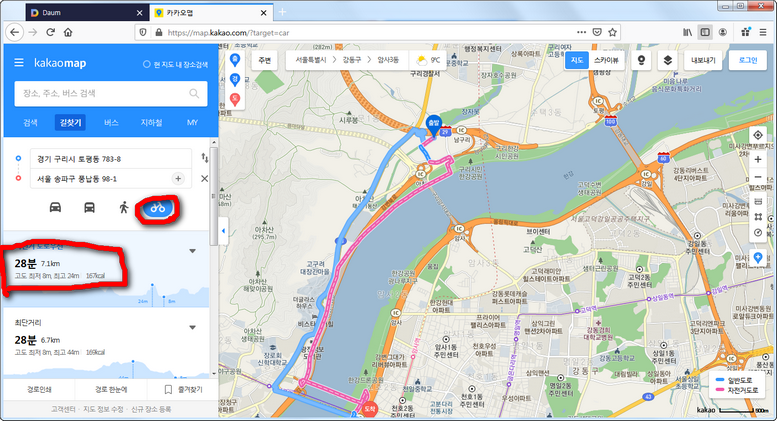
Task: Click the area measuring tool icon
Action: 758,217
